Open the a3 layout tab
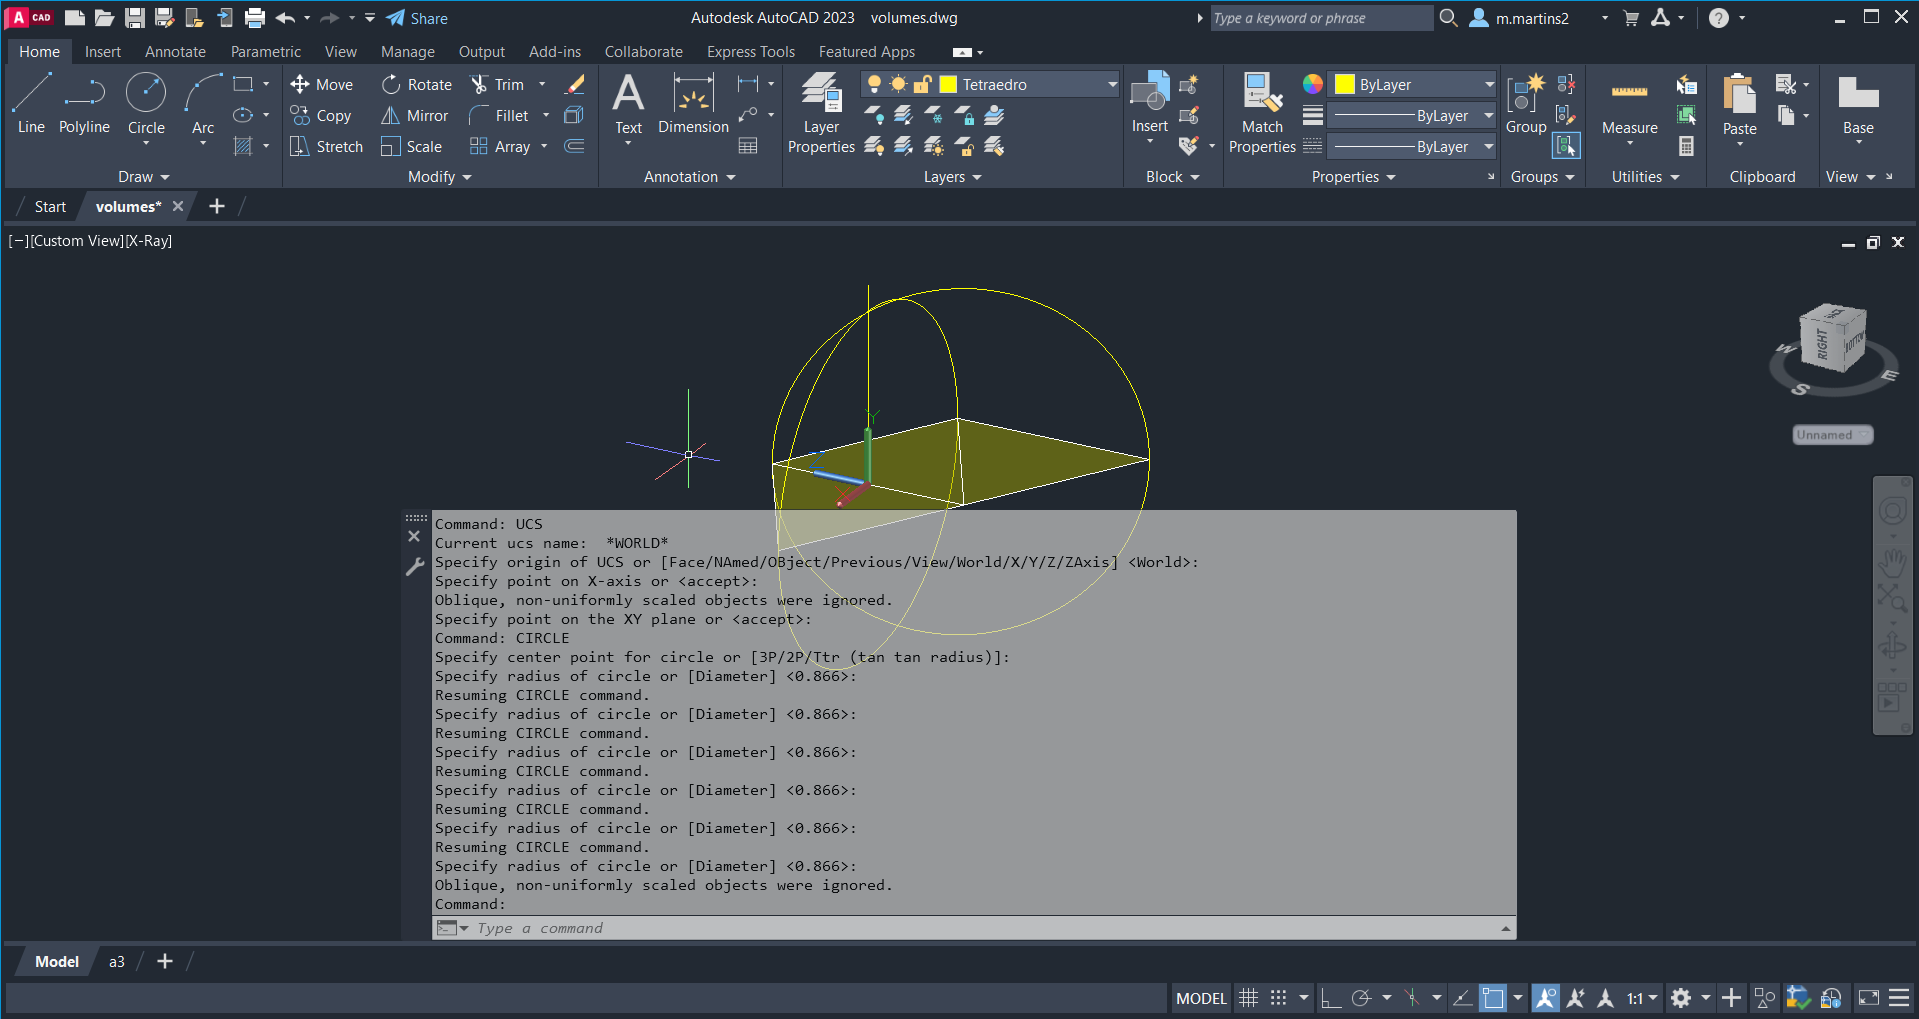The width and height of the screenshot is (1919, 1019). coord(117,962)
